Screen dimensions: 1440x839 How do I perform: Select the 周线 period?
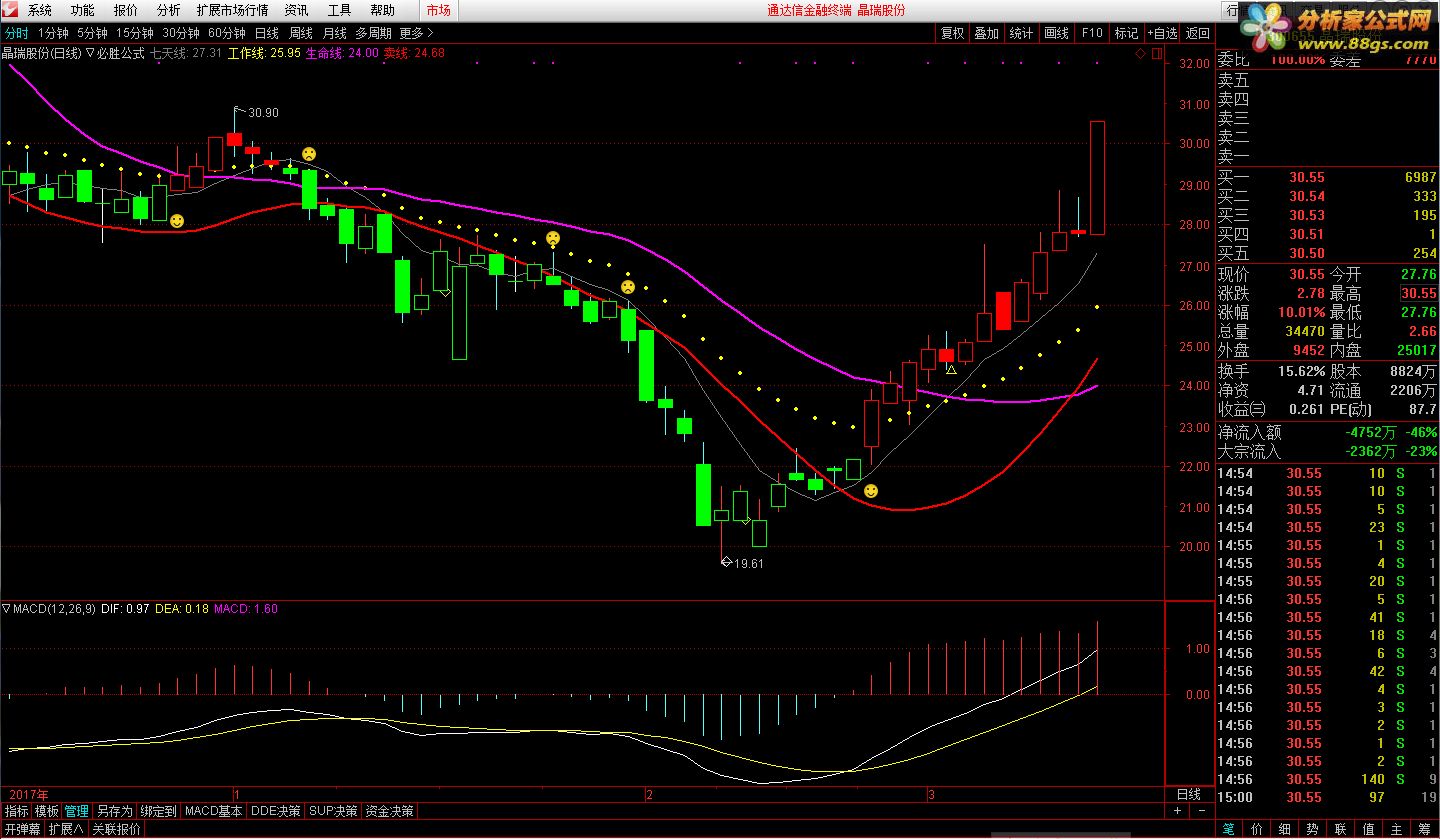coord(301,33)
